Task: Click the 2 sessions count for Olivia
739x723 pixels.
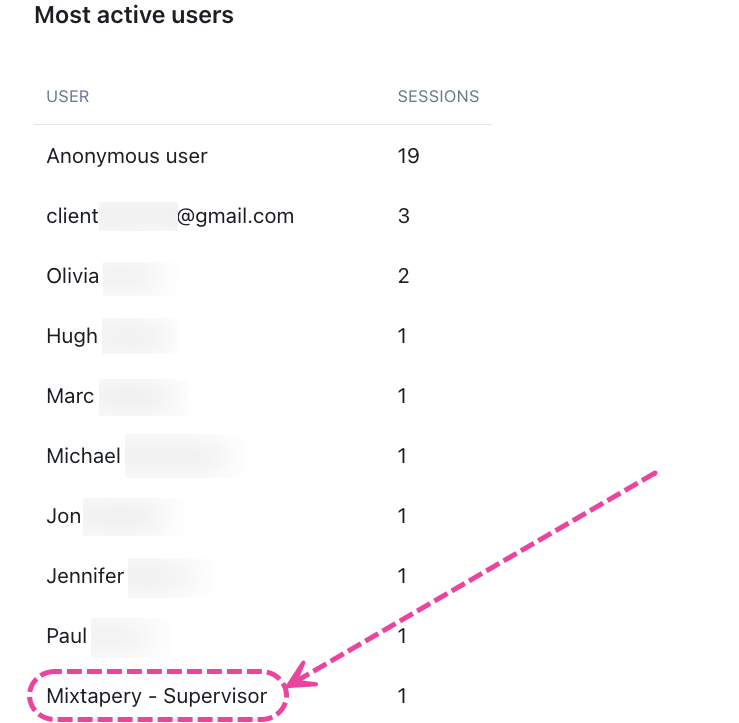Action: [x=403, y=276]
